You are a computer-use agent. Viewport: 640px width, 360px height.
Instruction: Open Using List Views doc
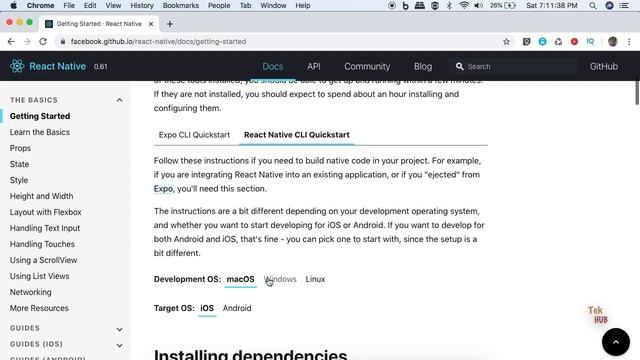(x=39, y=276)
